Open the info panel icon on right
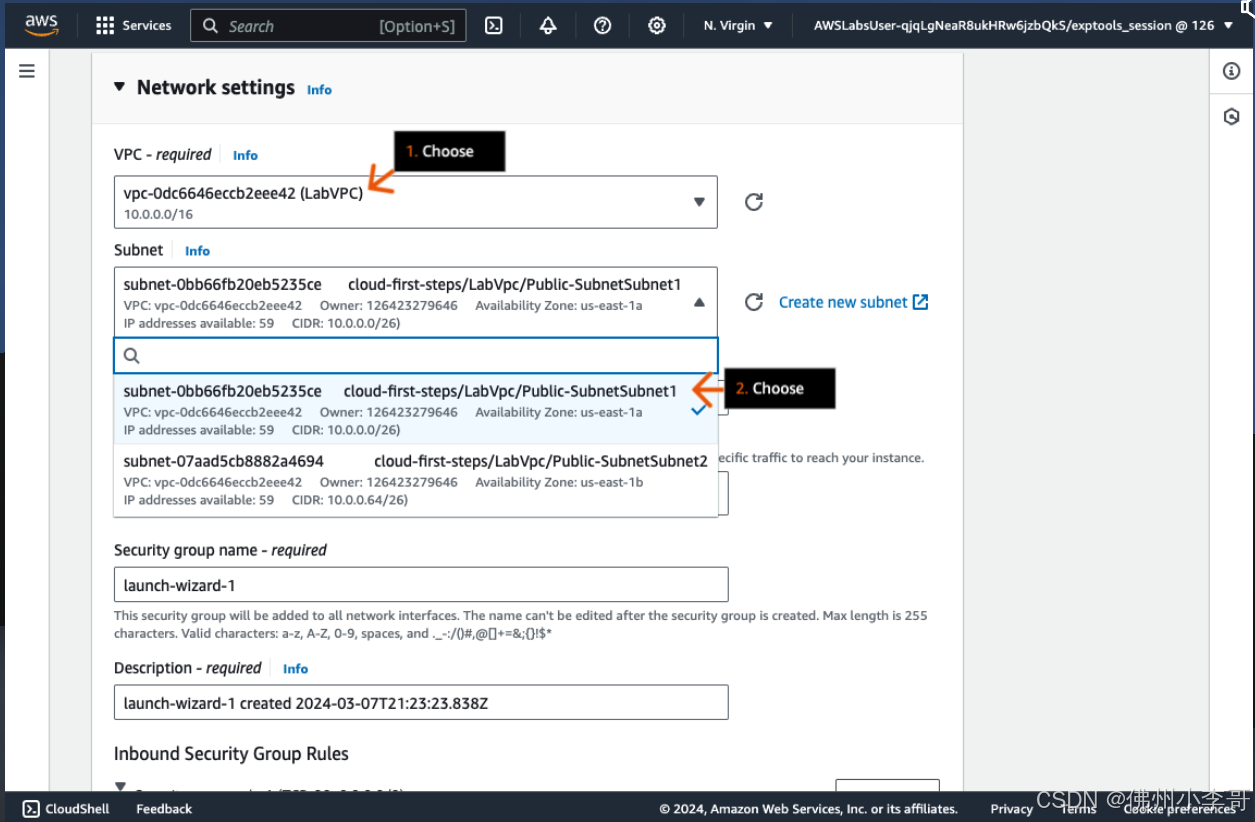The height and width of the screenshot is (822, 1255). 1231,71
